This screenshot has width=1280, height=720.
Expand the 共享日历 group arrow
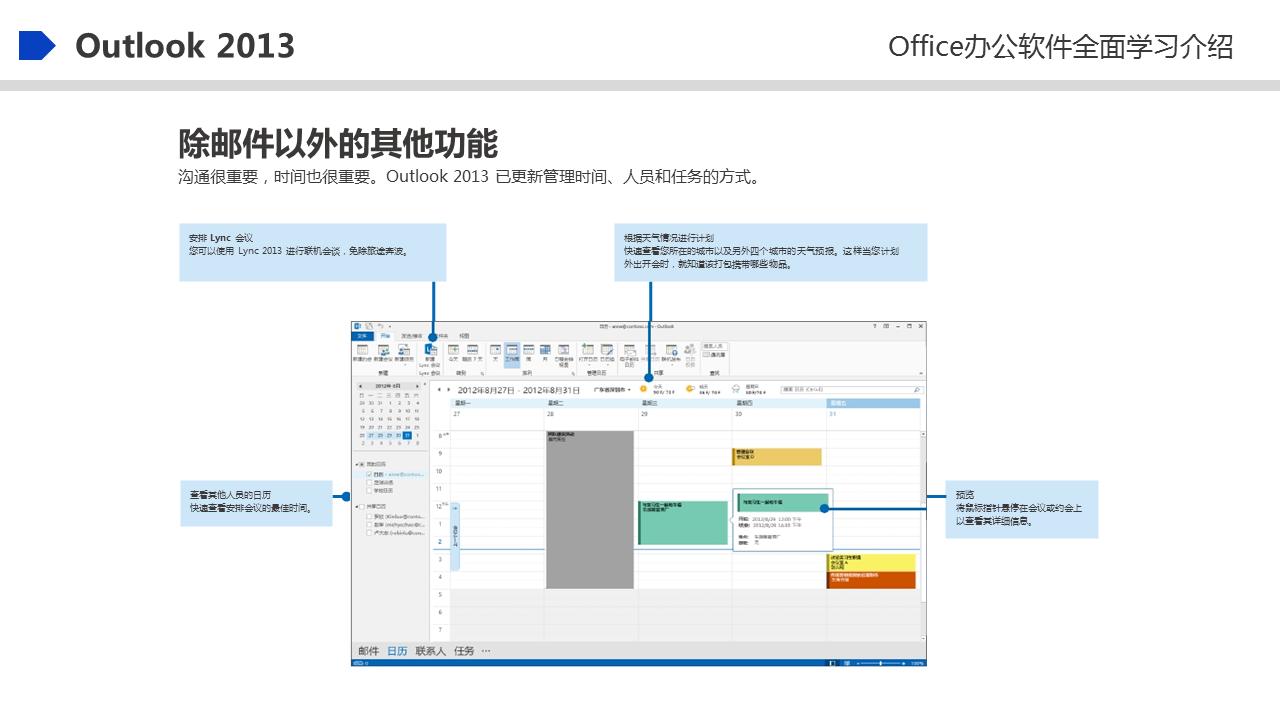[358, 507]
